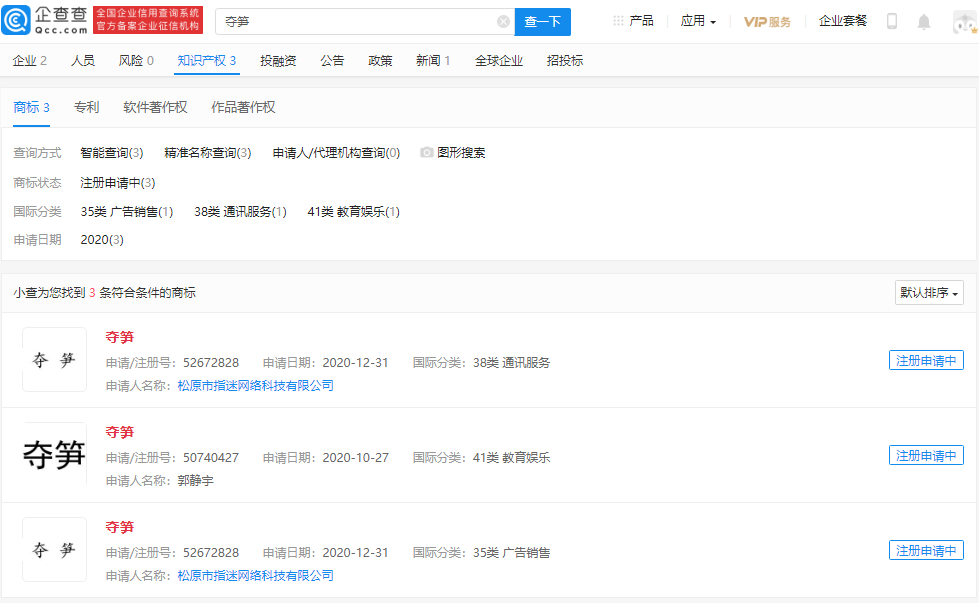This screenshot has height=603, width=979.
Task: Clear the search box with the X icon
Action: (x=503, y=21)
